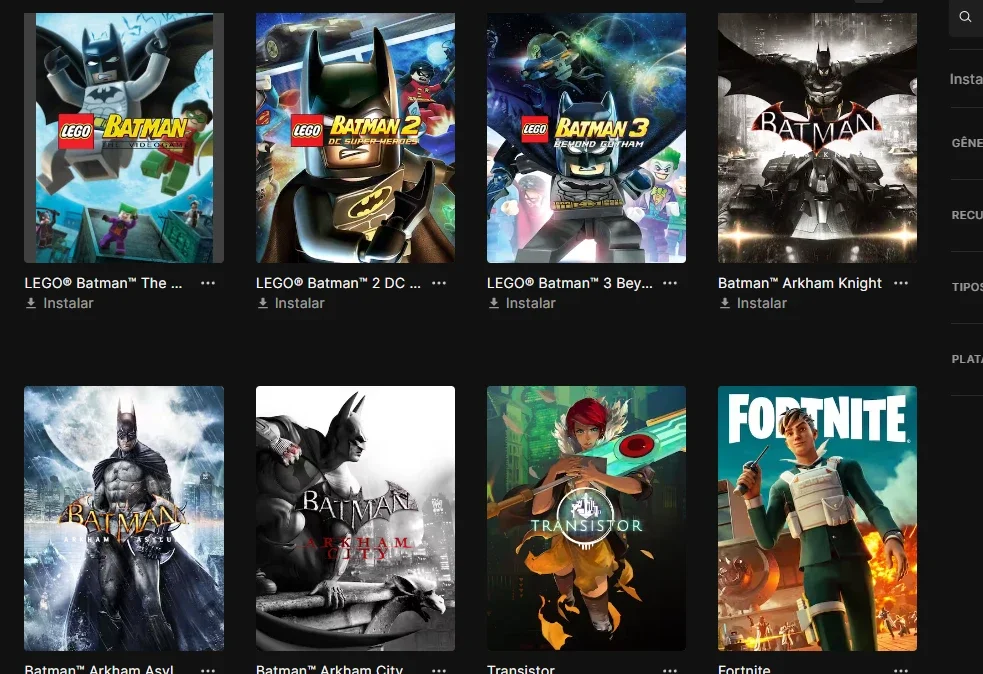
Task: Select the LEGO Batman 3 Bey... title
Action: (570, 283)
